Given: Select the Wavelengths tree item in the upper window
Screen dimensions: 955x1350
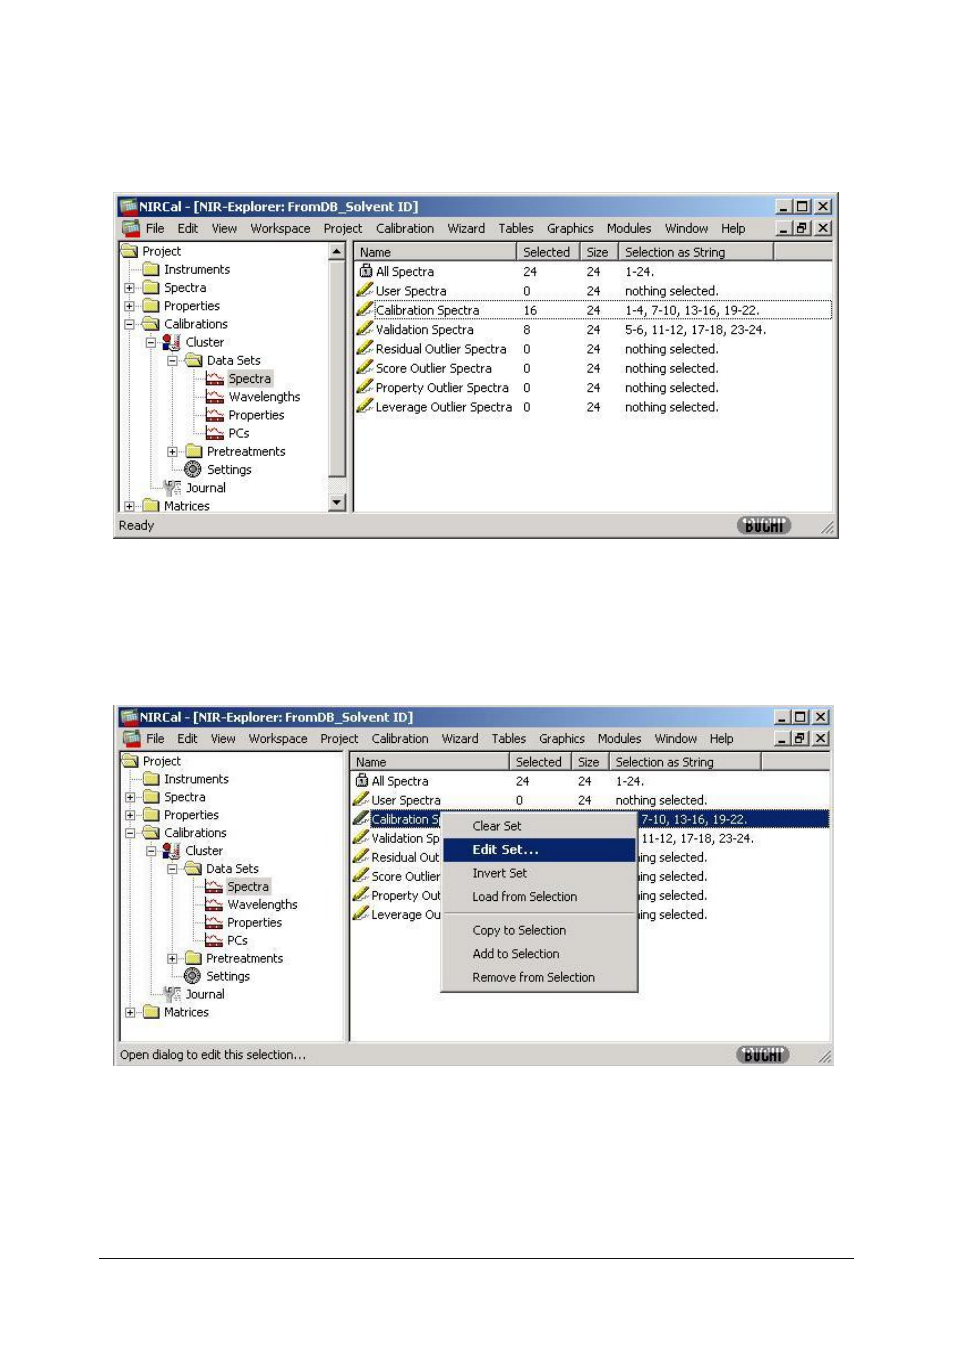Looking at the screenshot, I should [264, 397].
